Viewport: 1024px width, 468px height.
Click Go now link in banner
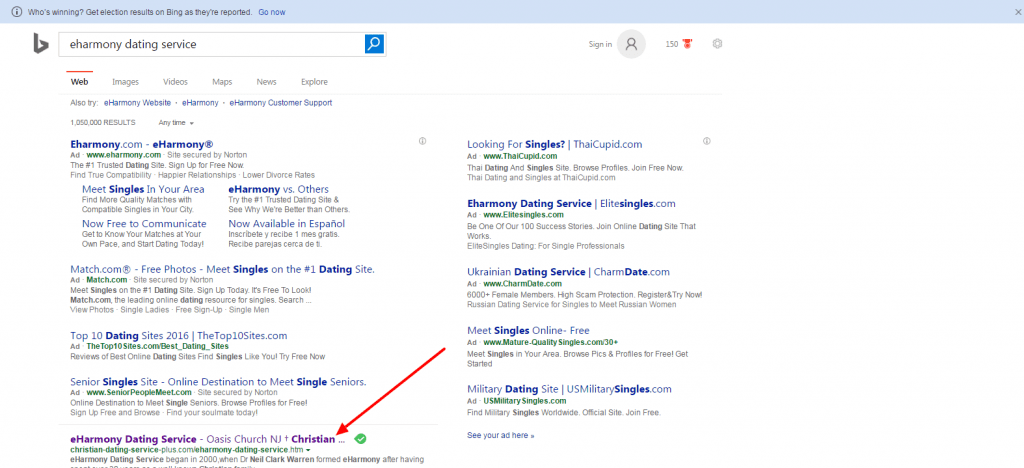[x=272, y=12]
